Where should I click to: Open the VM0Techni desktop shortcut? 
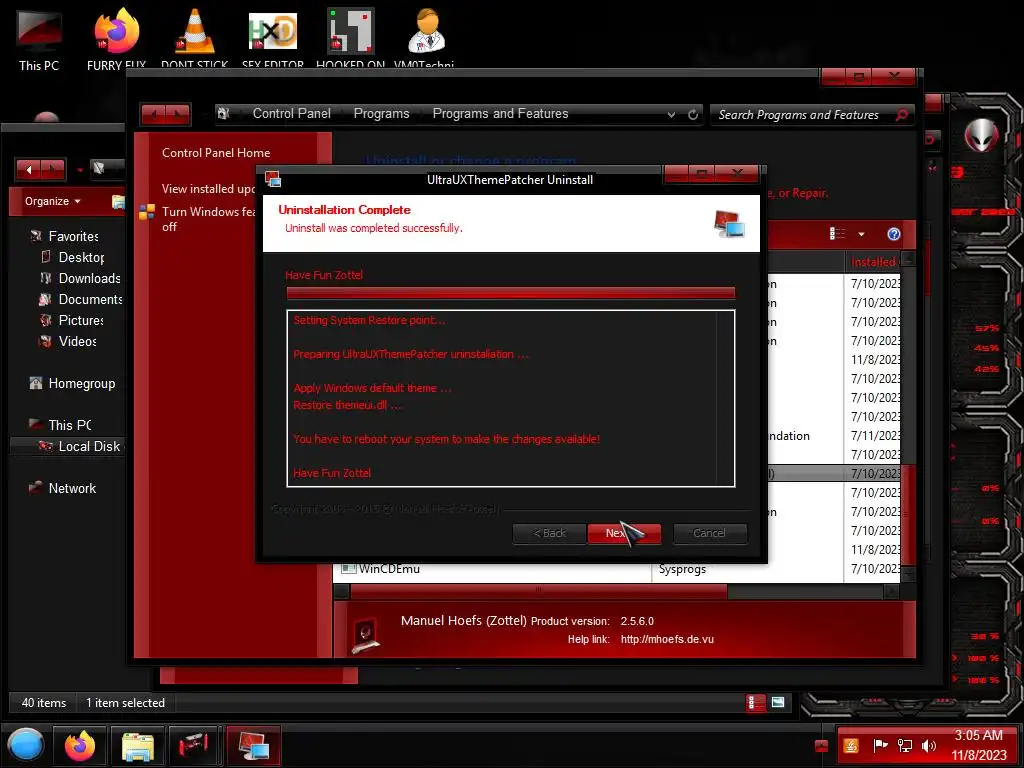pyautogui.click(x=425, y=39)
